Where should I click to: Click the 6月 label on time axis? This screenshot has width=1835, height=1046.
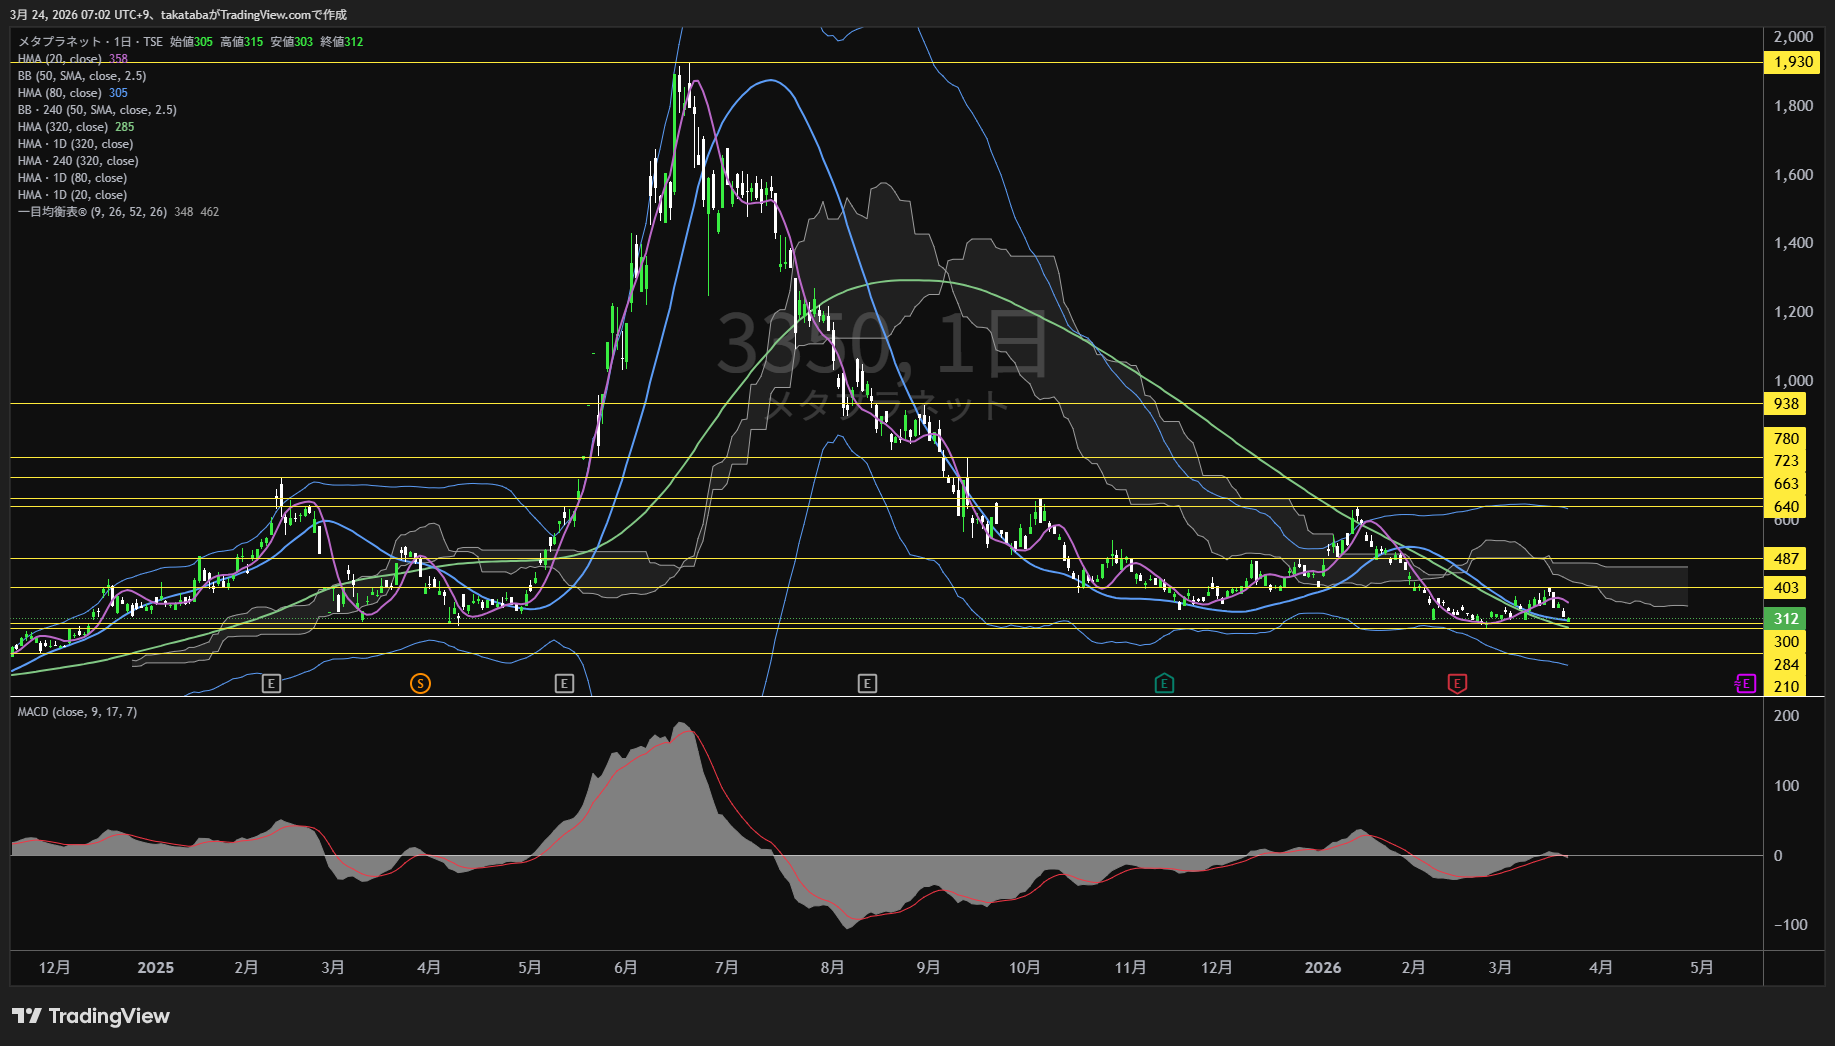[x=626, y=968]
